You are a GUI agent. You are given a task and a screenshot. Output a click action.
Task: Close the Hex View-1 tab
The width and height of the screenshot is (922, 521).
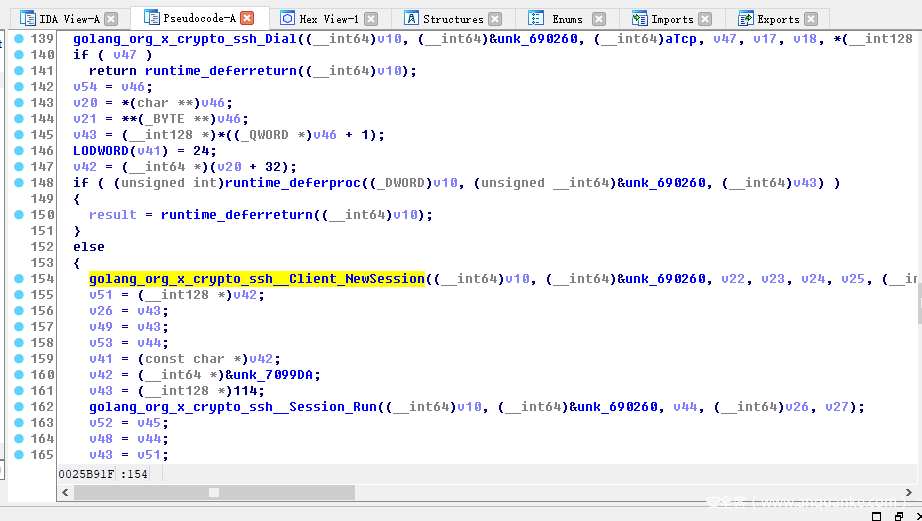point(371,19)
